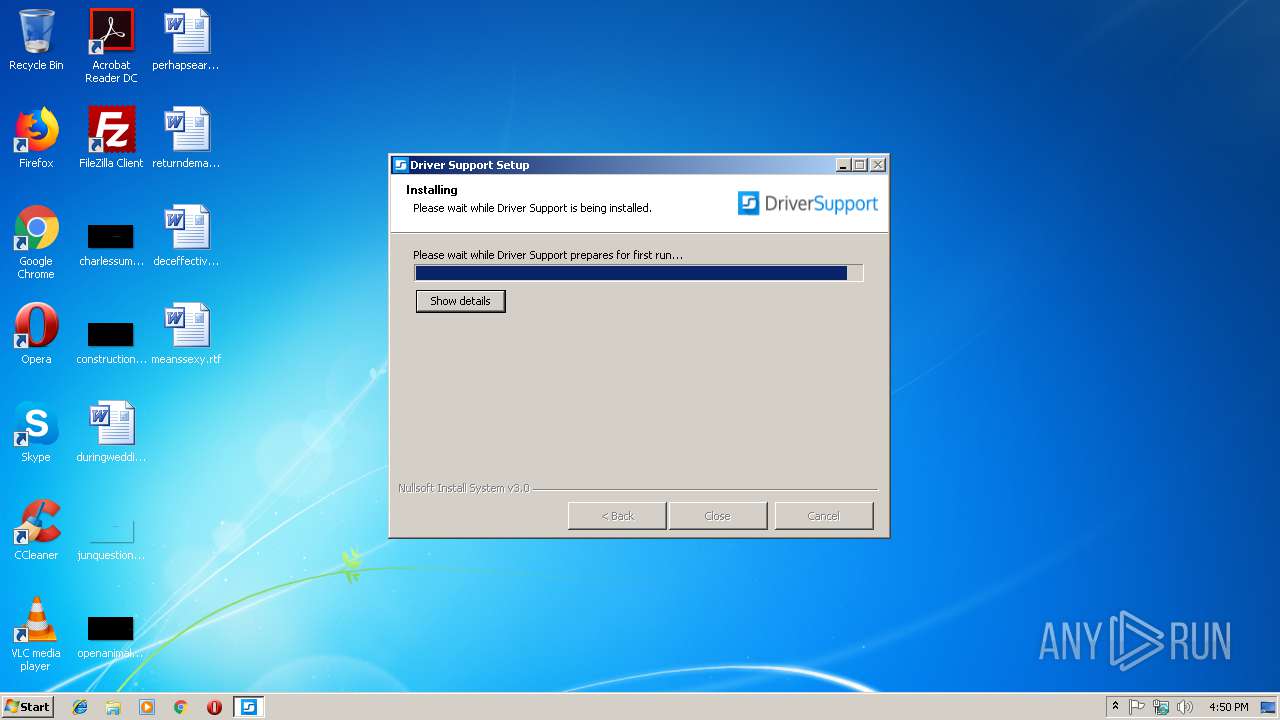
Task: Click the installation progress bar
Action: (x=638, y=273)
